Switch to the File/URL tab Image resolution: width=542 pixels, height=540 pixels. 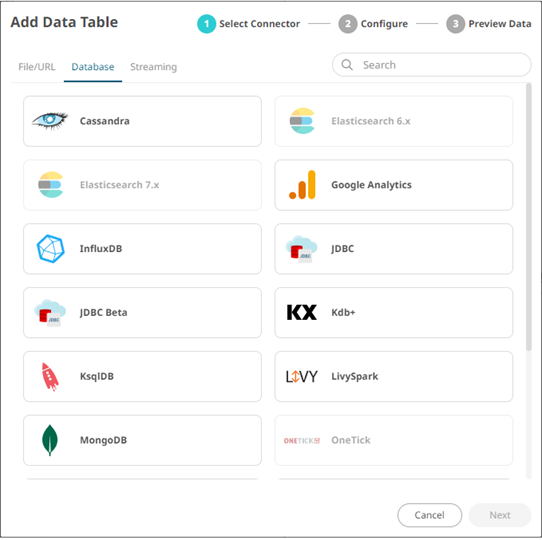pos(37,67)
